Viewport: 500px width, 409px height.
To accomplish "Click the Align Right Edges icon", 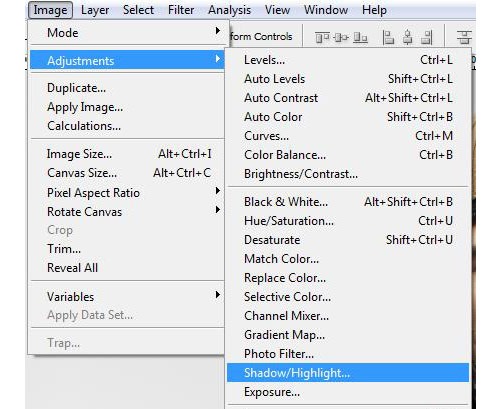I will click(x=427, y=38).
